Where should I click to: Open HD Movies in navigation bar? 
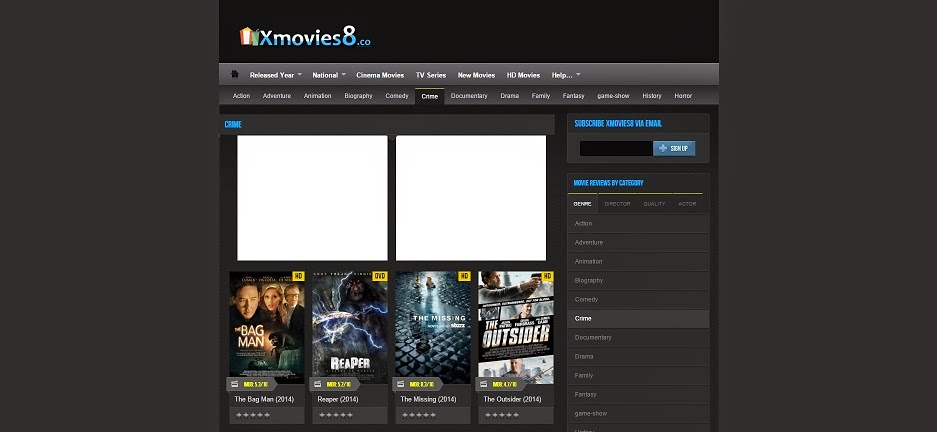tap(523, 75)
